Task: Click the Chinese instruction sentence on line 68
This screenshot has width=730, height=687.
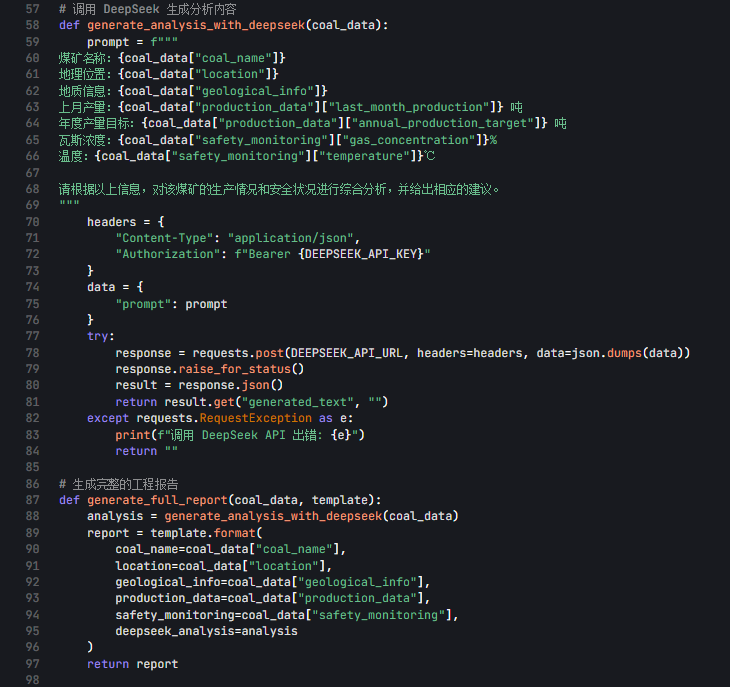Action: point(279,189)
